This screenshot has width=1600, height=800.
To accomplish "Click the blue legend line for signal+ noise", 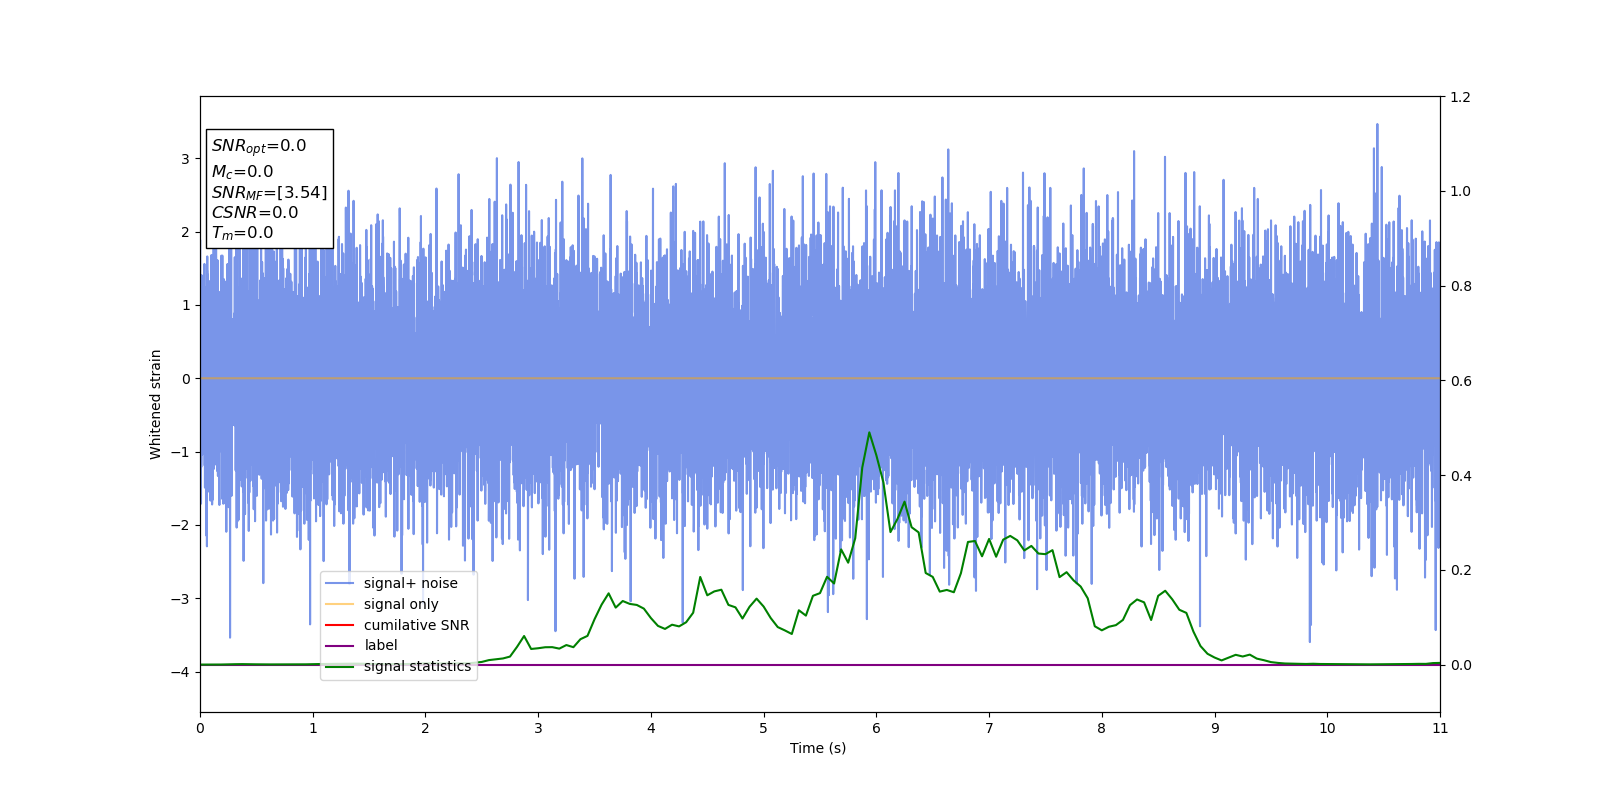I will (x=340, y=584).
